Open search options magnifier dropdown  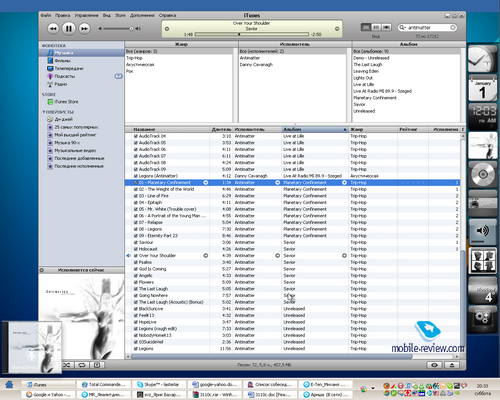(402, 27)
